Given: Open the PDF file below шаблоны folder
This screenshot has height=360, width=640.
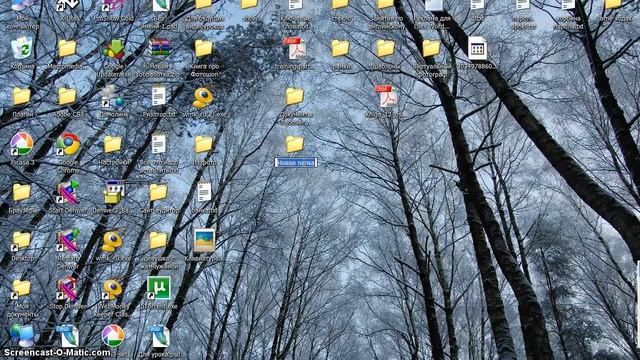Looking at the screenshot, I should pyautogui.click(x=386, y=97).
